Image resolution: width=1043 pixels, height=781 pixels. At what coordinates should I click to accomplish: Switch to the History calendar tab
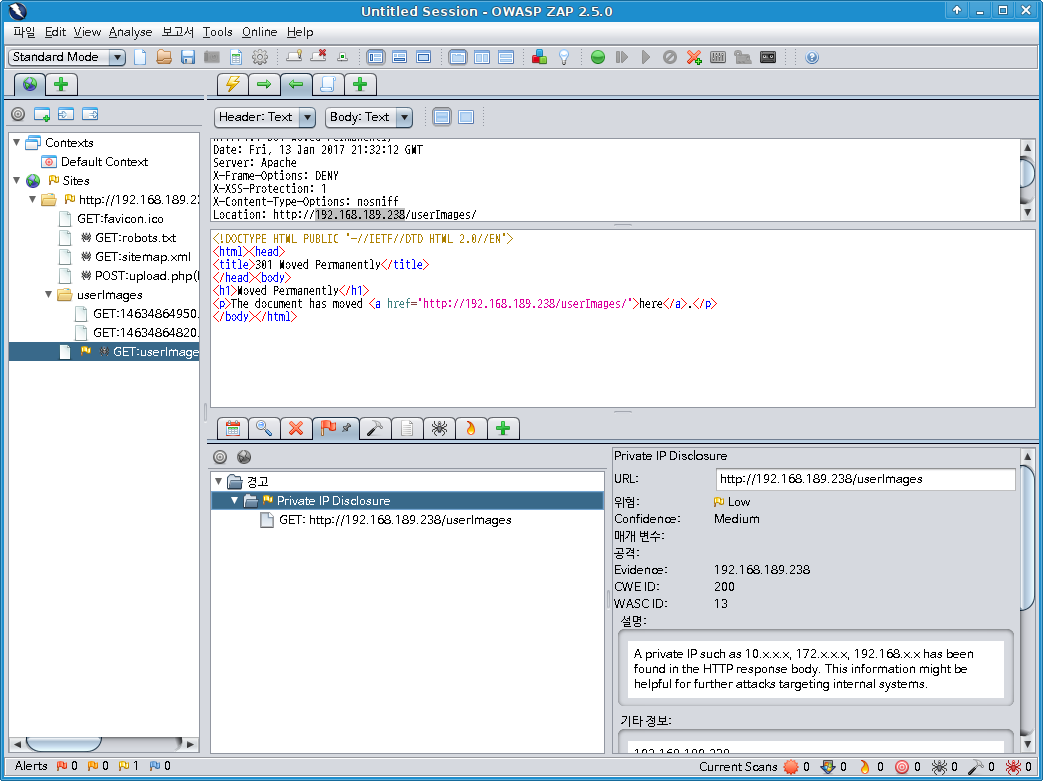pos(233,428)
